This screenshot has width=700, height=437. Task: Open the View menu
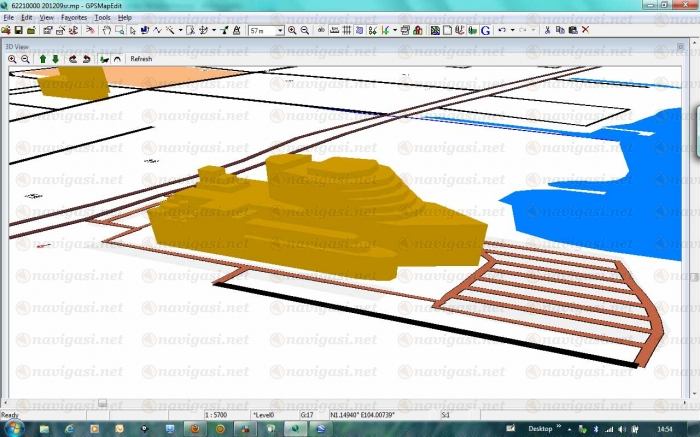47,17
